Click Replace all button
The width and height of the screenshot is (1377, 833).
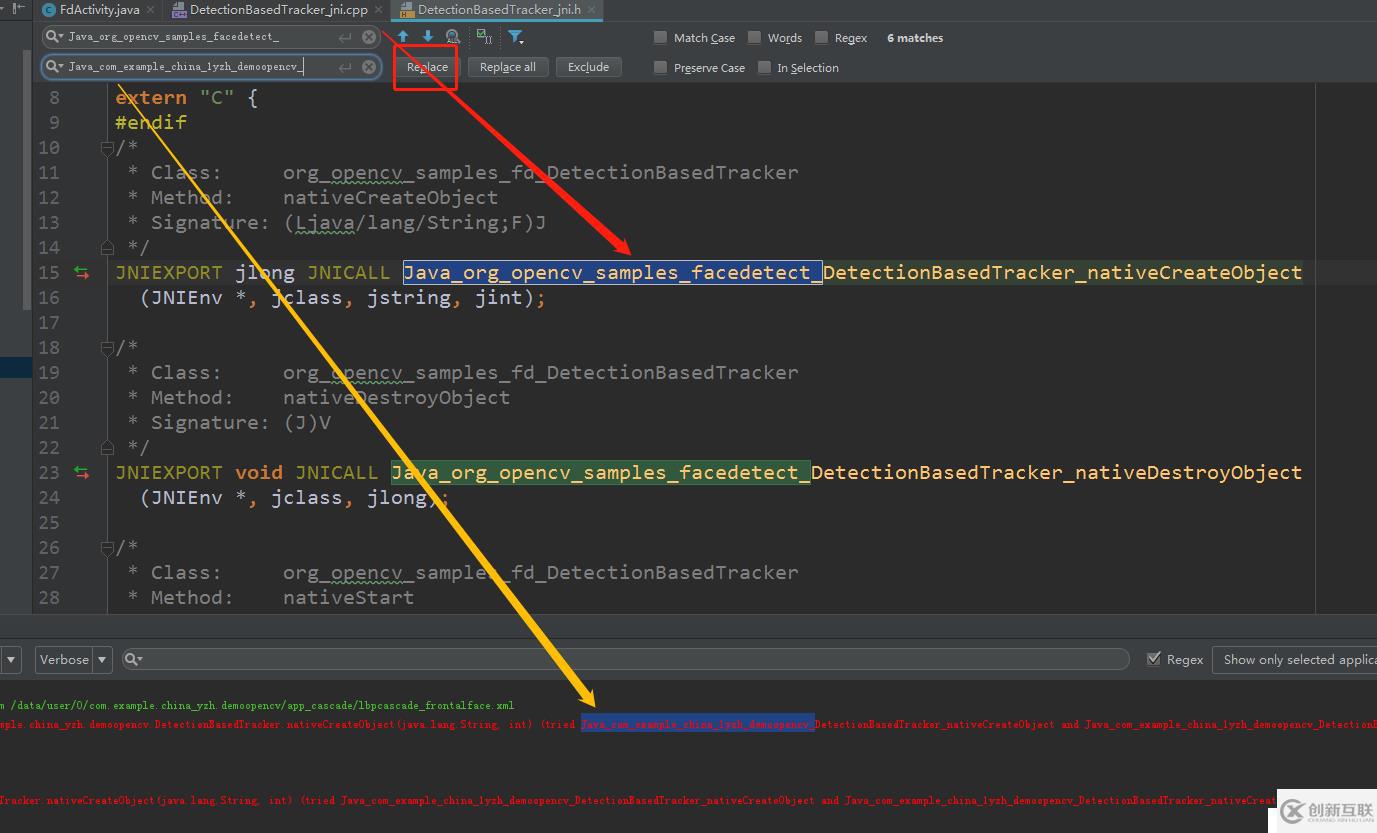(508, 67)
